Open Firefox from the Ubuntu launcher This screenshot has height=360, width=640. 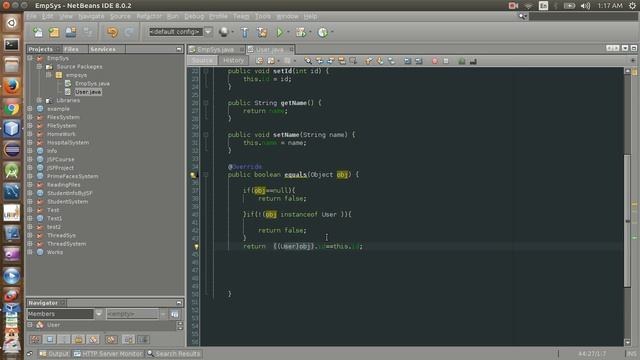tap(11, 87)
